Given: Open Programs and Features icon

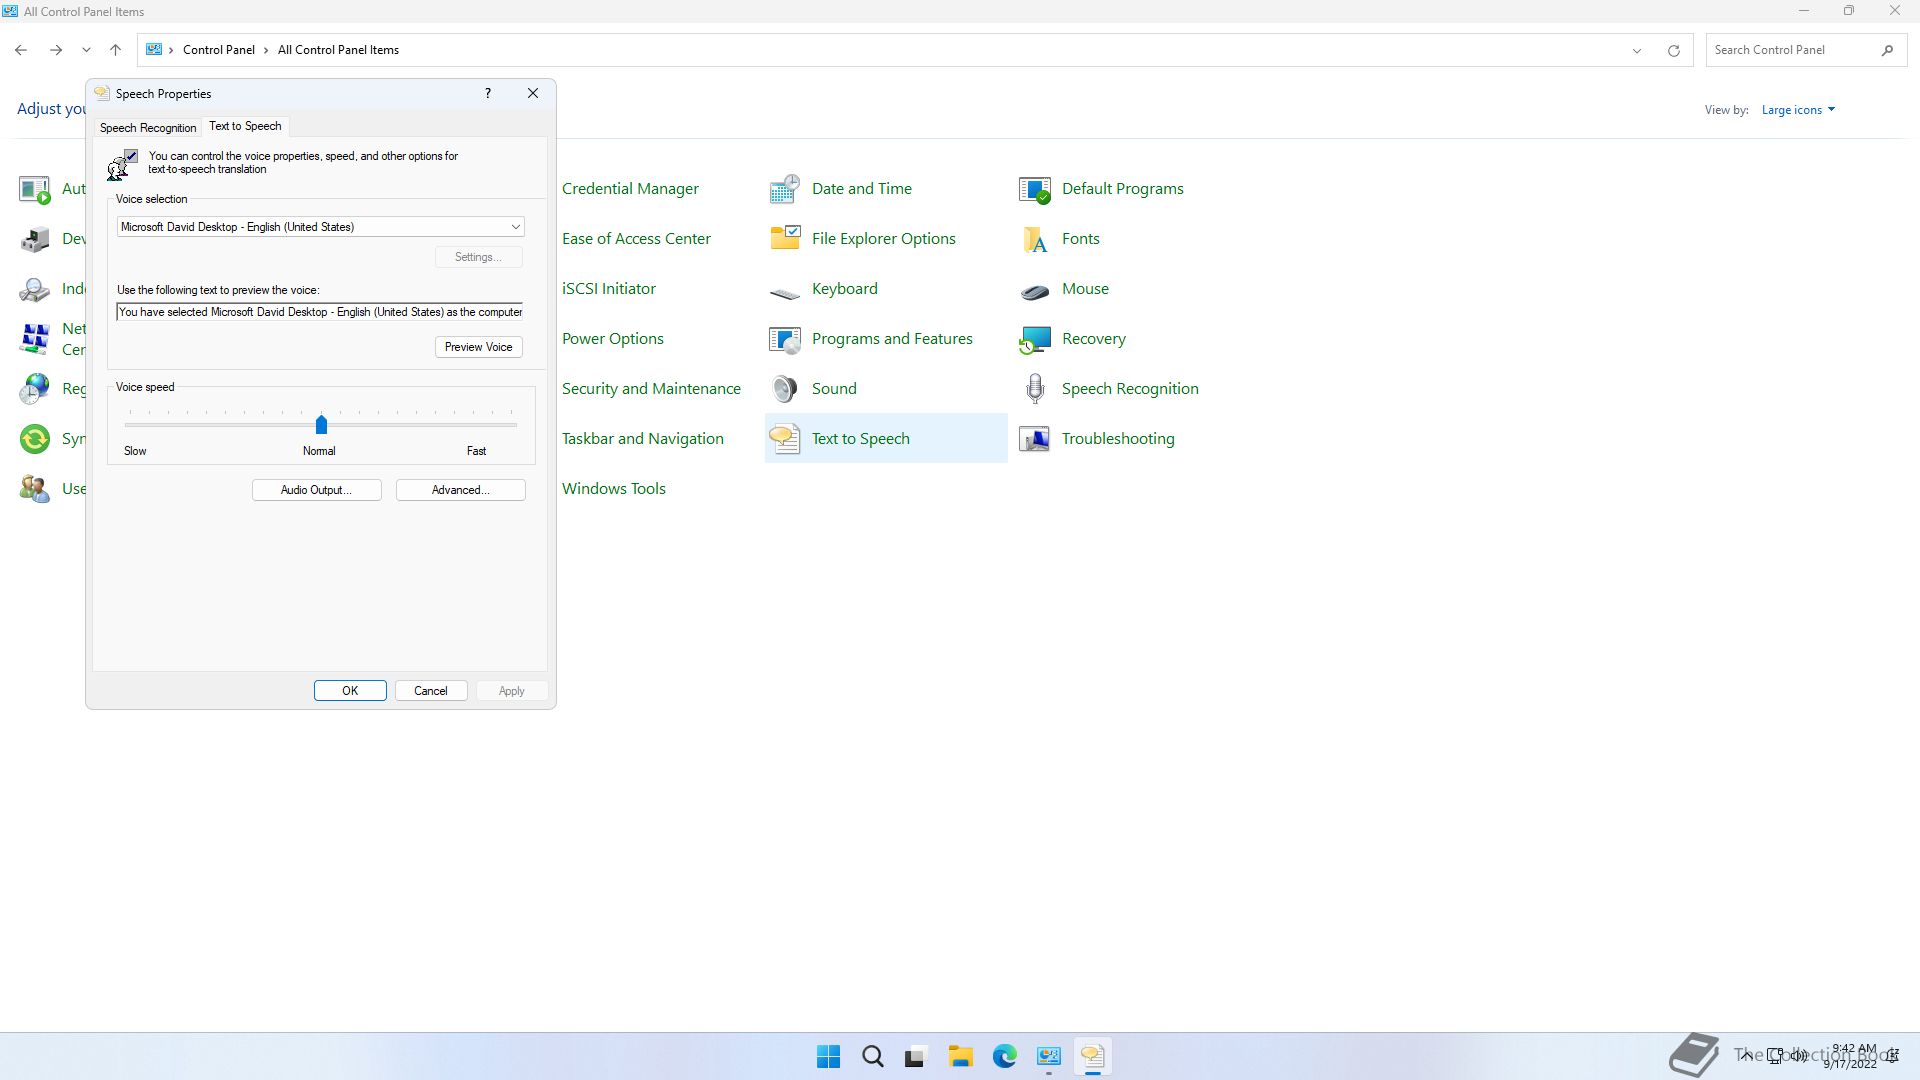Looking at the screenshot, I should (785, 339).
